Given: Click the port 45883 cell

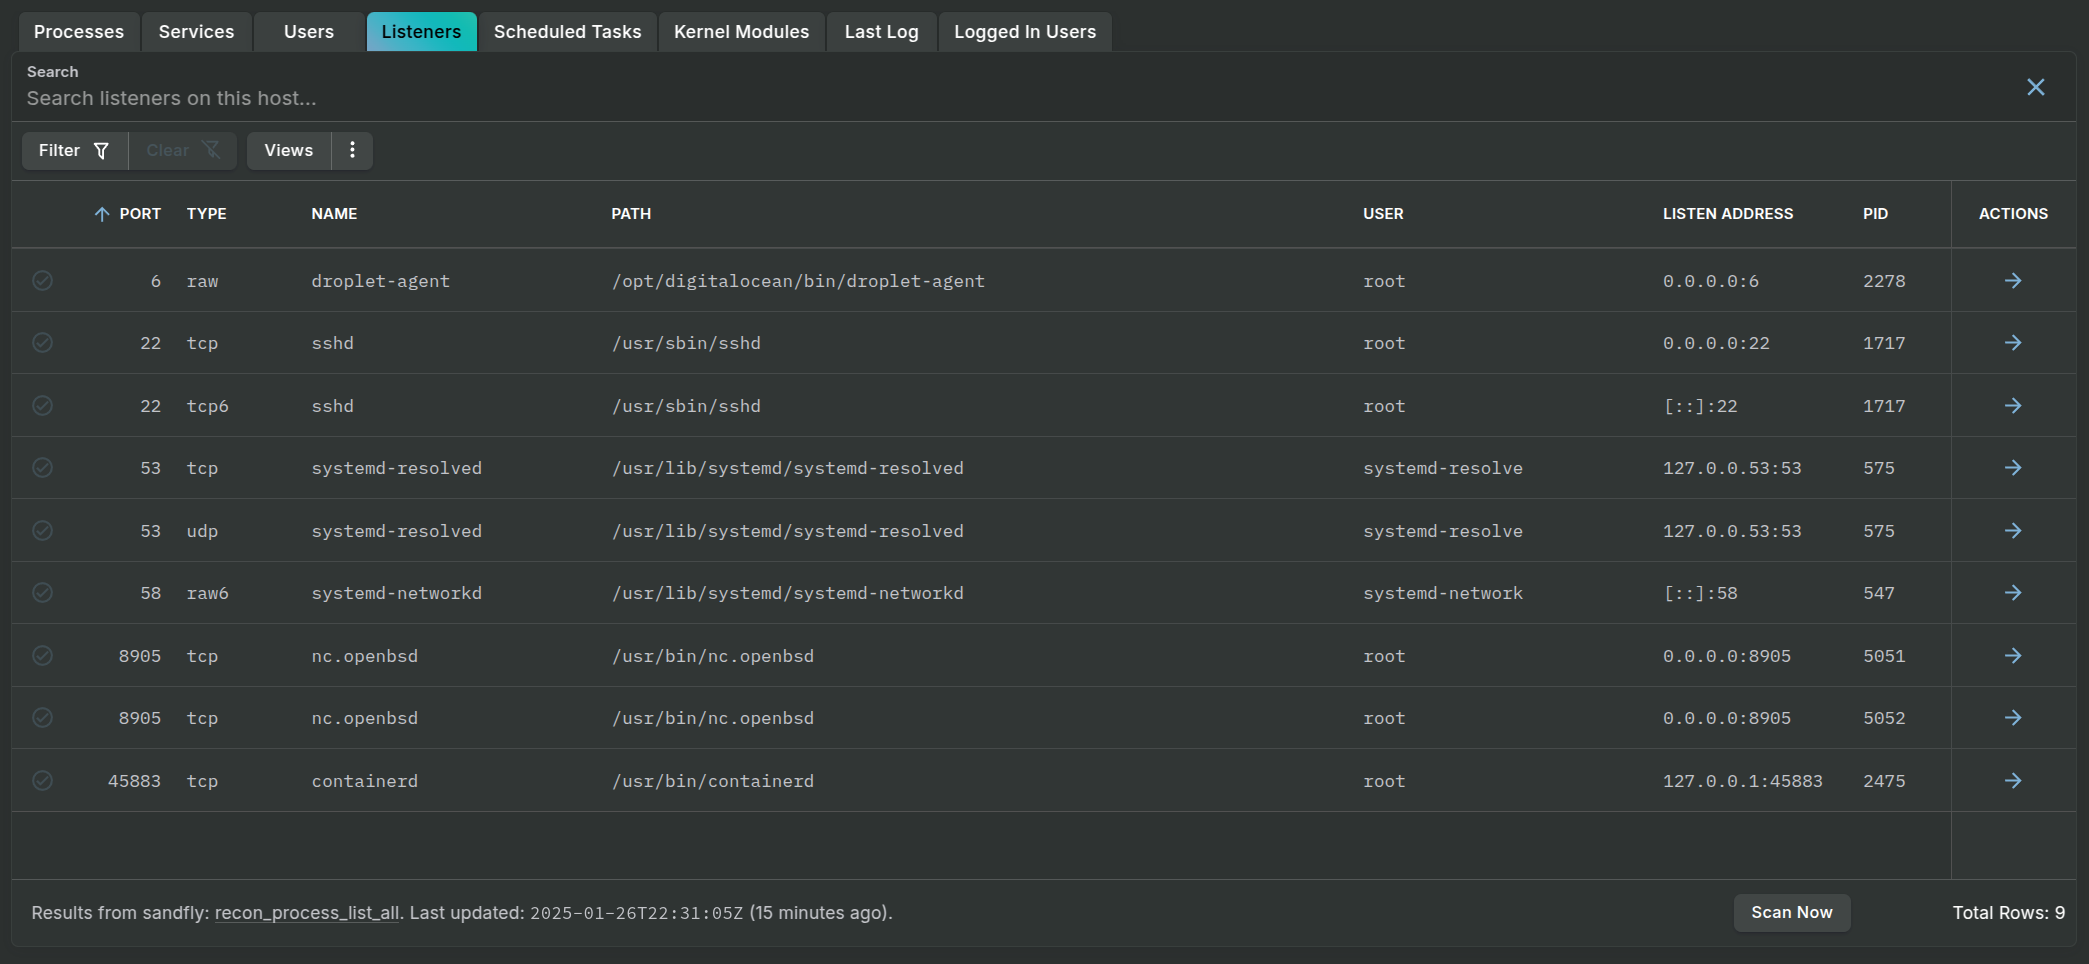Looking at the screenshot, I should [134, 781].
